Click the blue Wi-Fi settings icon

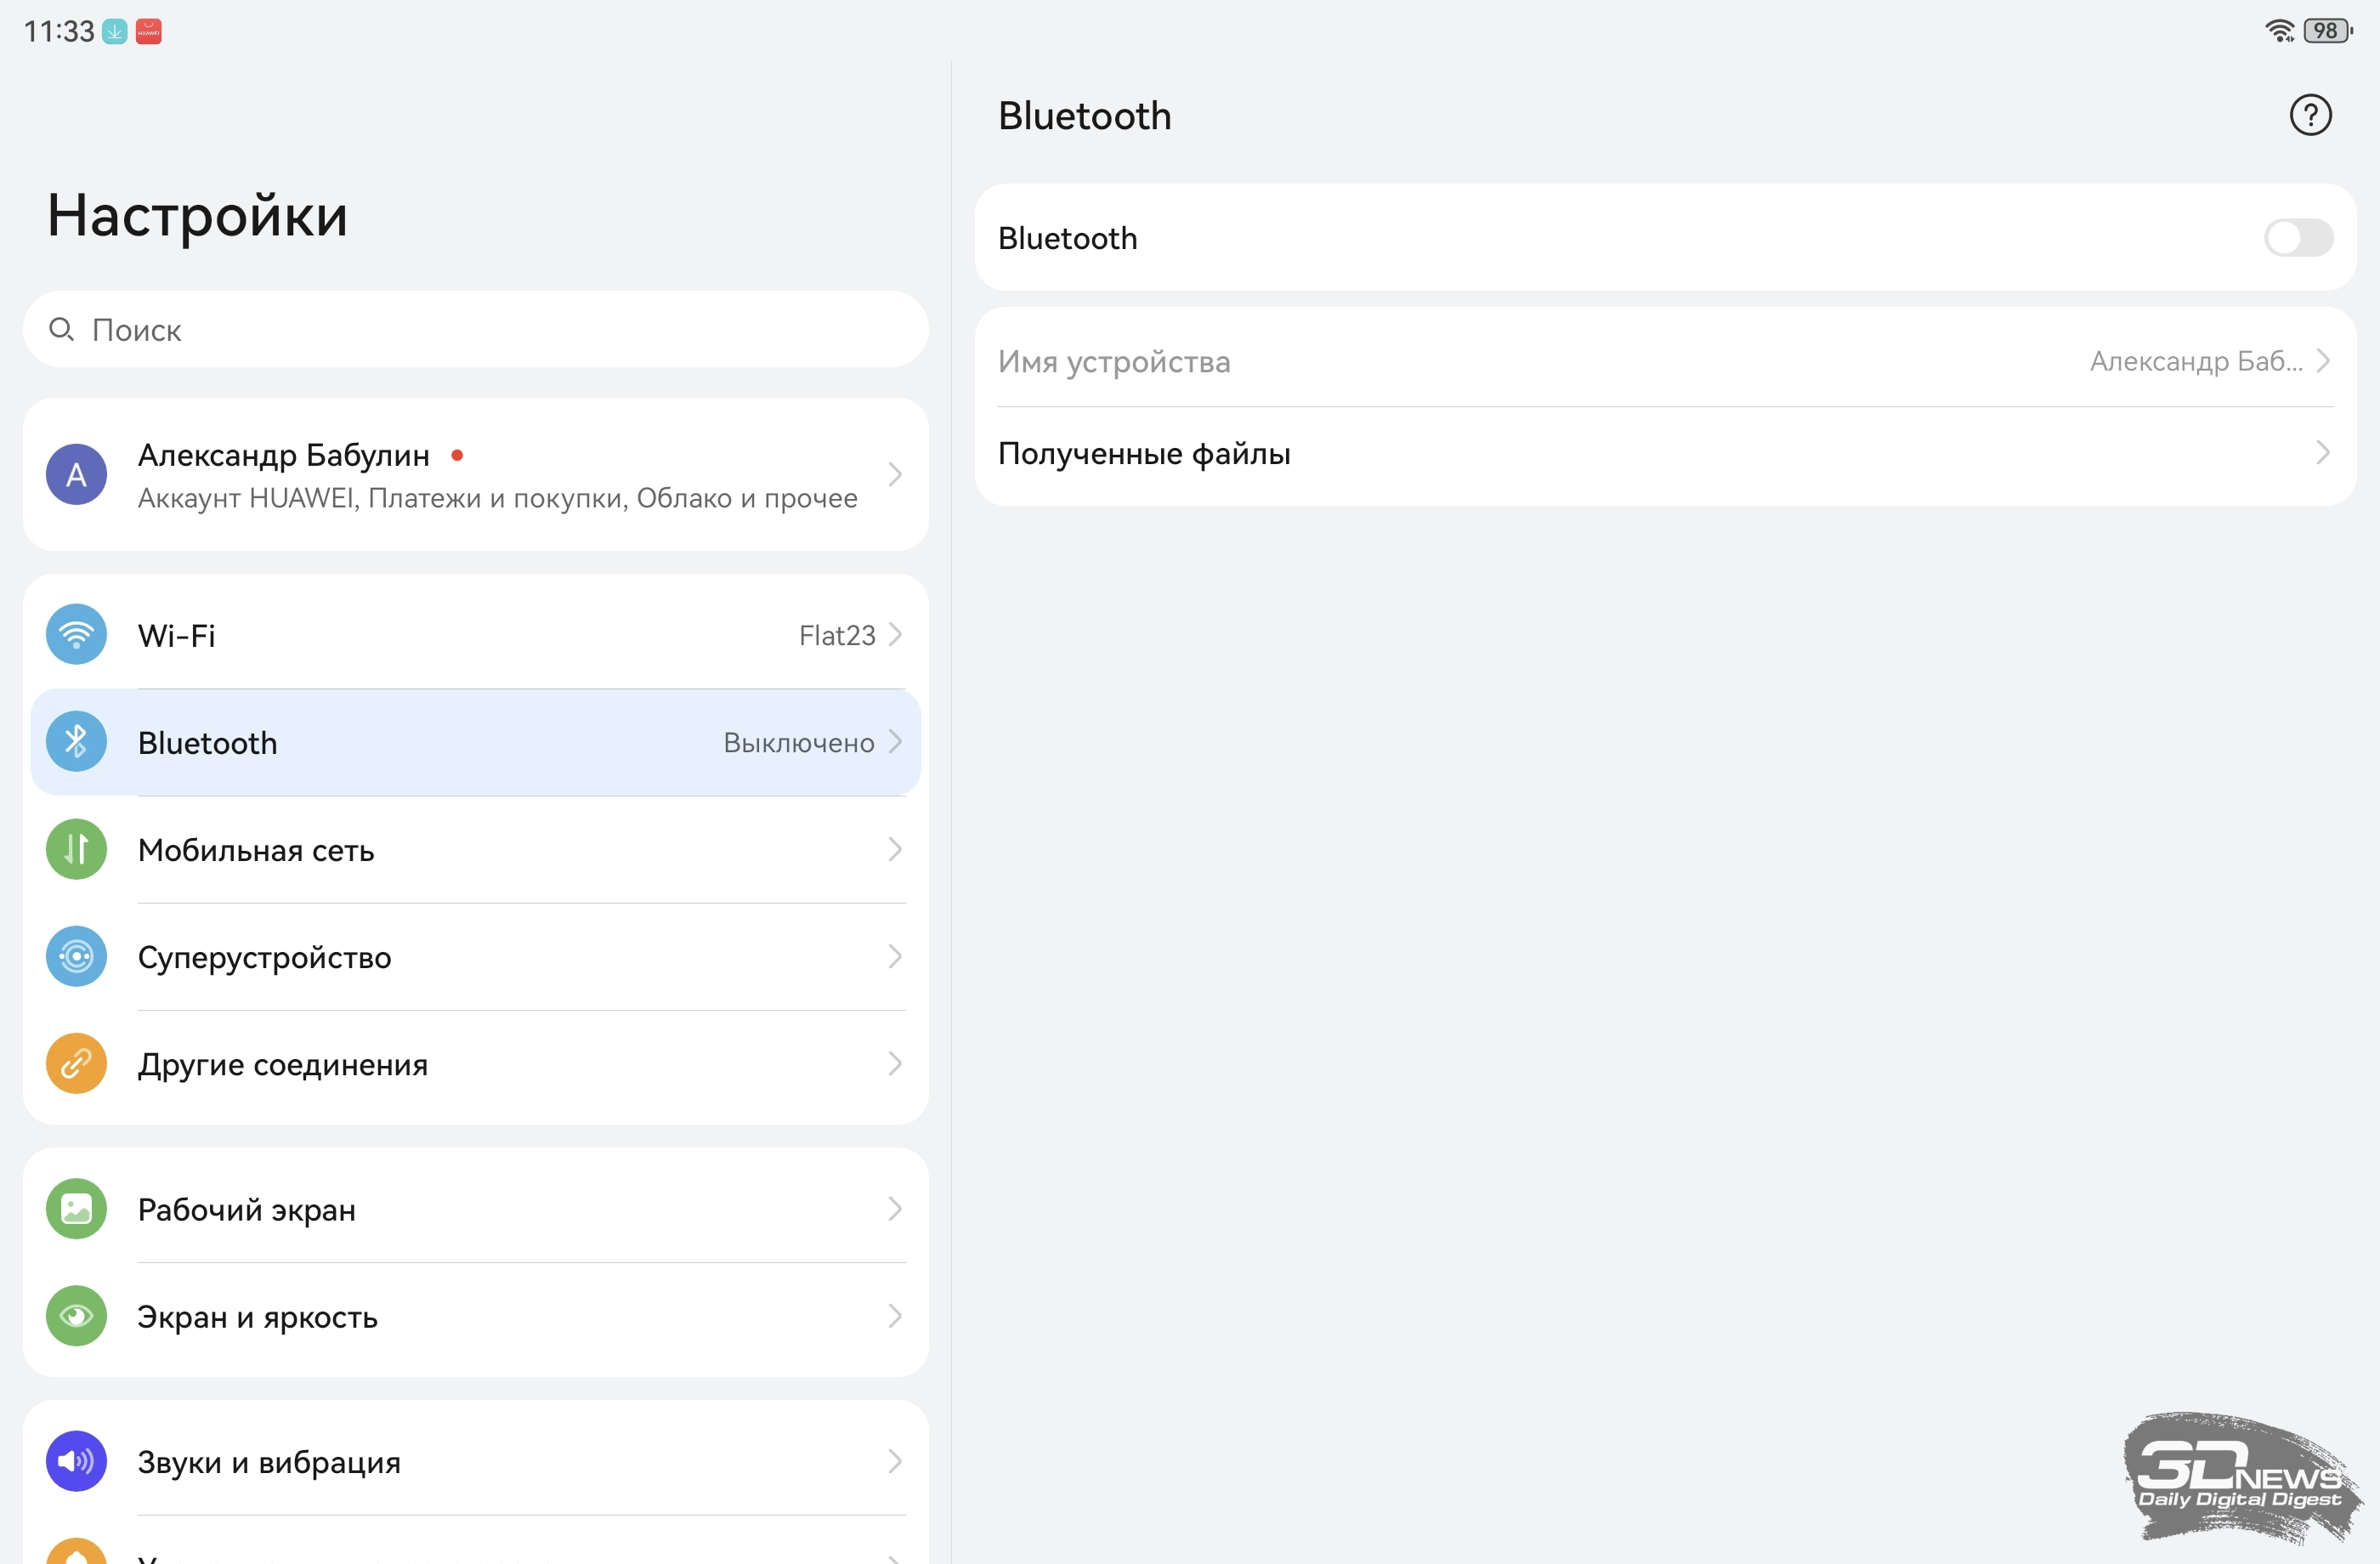(76, 635)
